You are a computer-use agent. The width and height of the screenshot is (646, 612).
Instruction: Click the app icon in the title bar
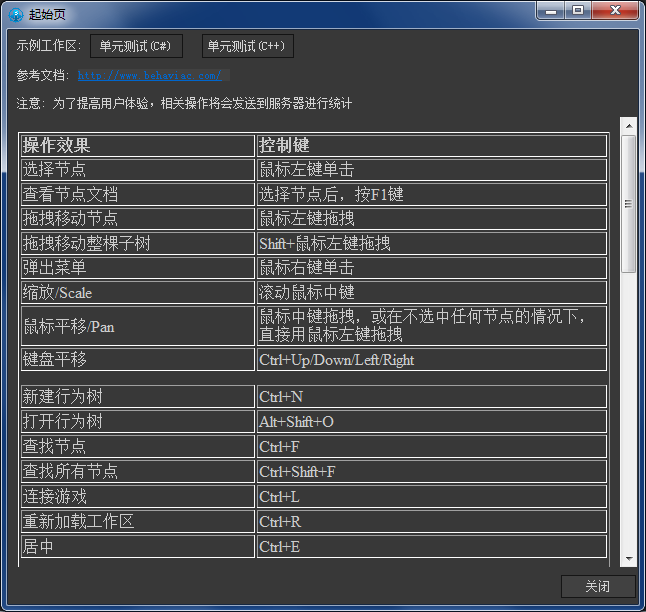click(15, 13)
